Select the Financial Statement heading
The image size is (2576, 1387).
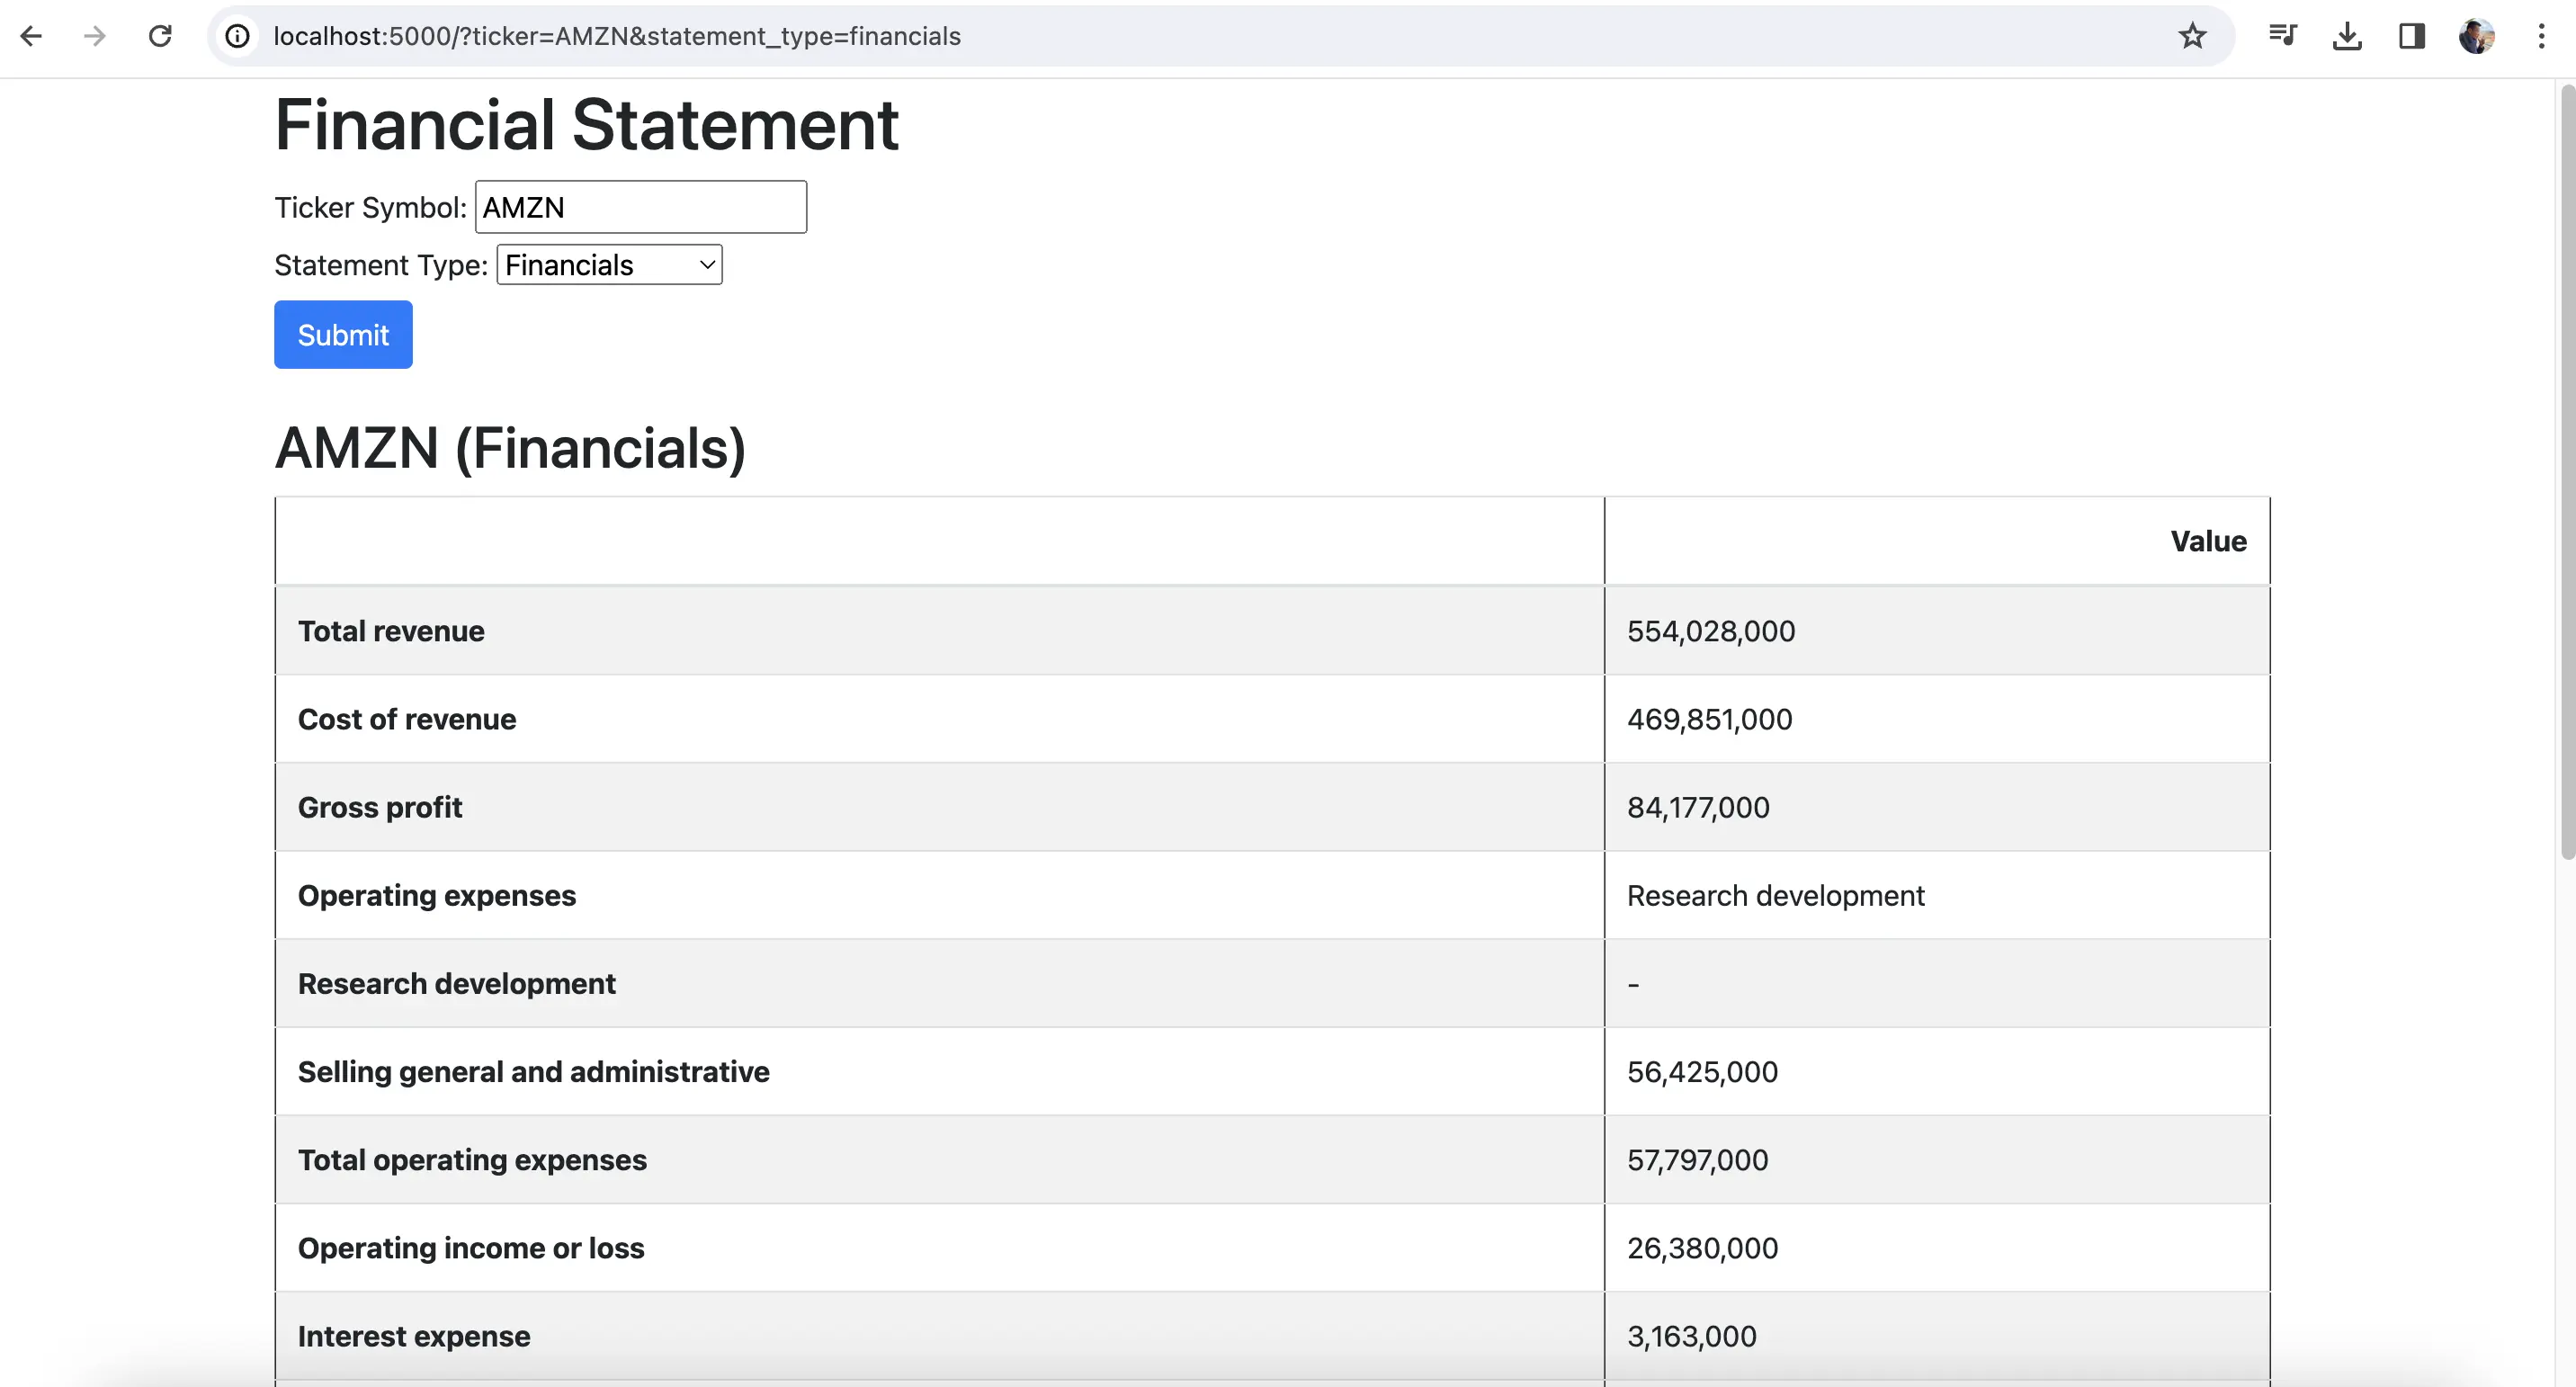(587, 125)
